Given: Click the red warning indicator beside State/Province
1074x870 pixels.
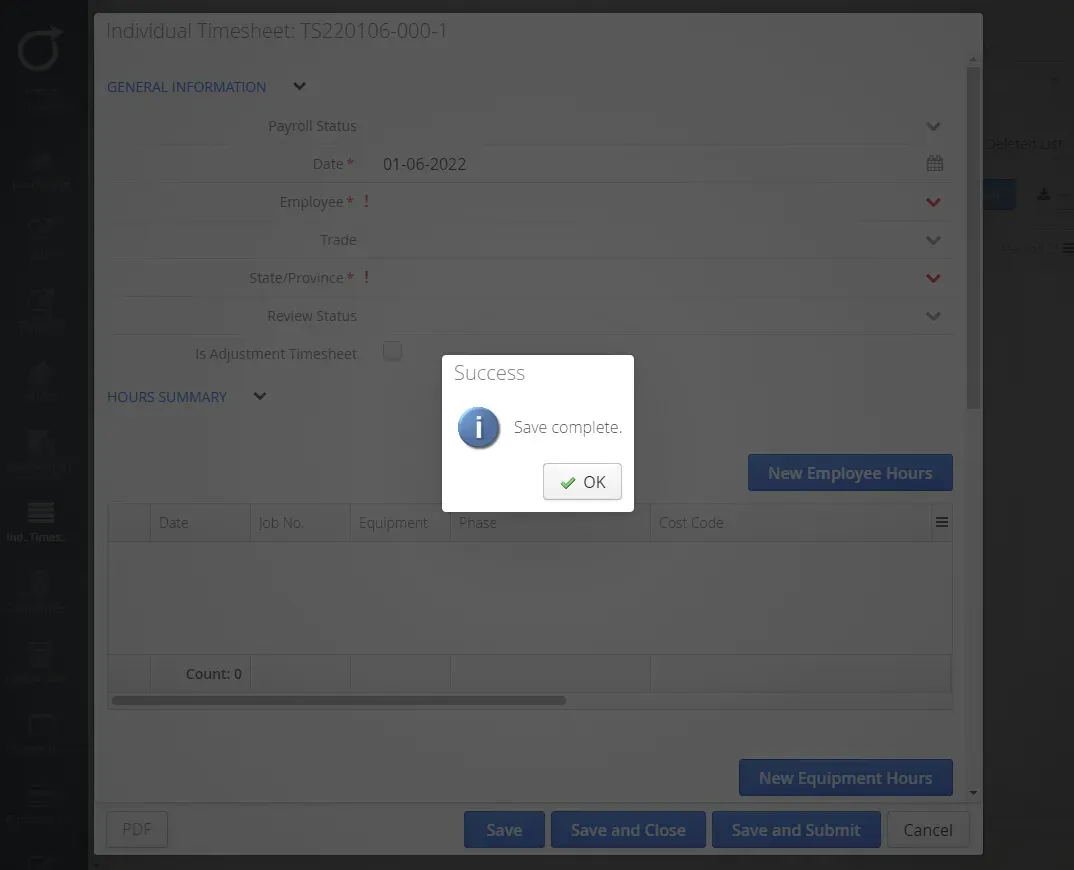Looking at the screenshot, I should click(x=366, y=277).
